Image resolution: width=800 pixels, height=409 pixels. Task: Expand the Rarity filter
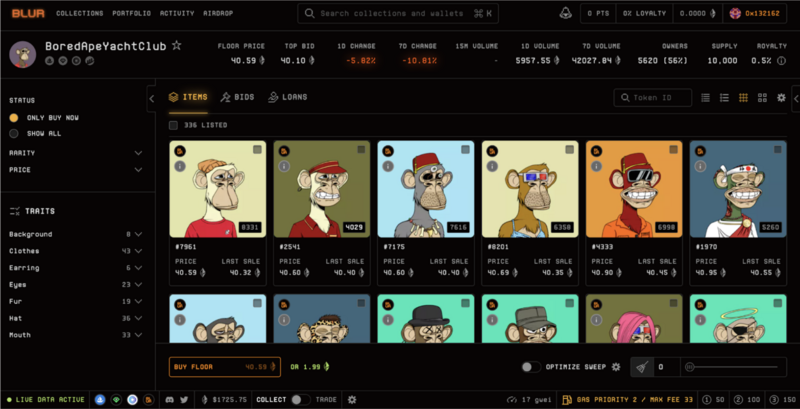click(x=138, y=153)
